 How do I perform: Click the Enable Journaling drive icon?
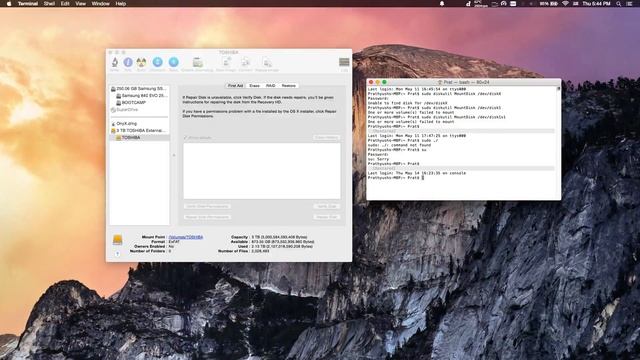198,62
